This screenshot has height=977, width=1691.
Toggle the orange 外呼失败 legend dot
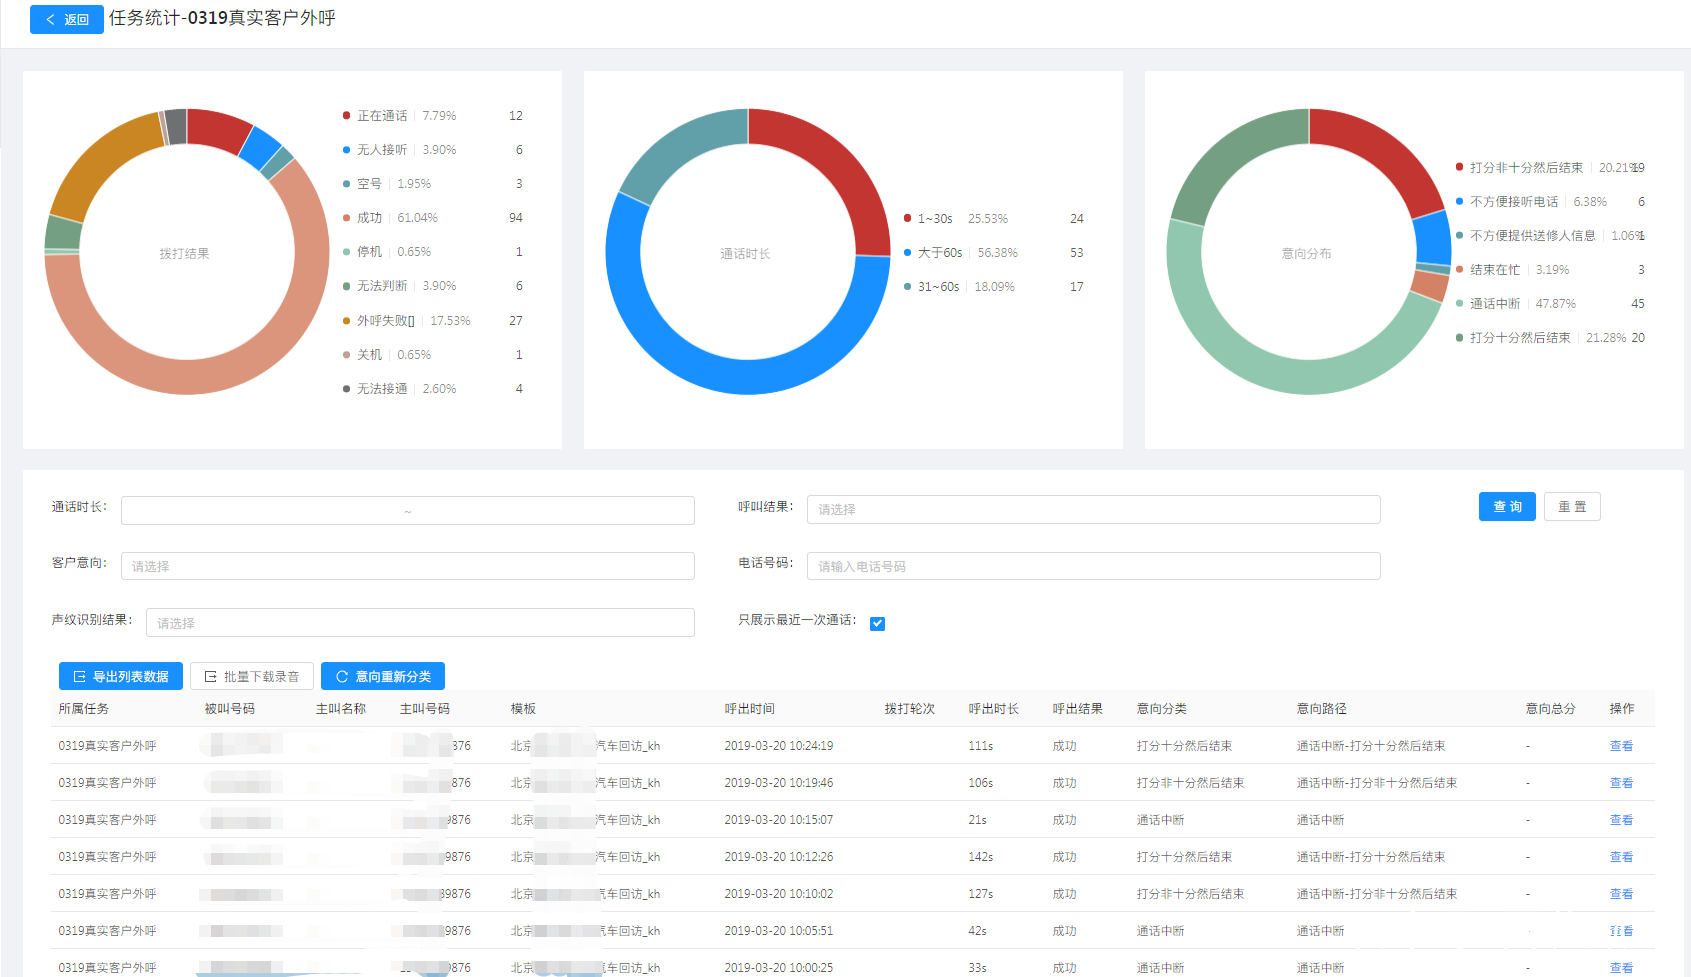(347, 321)
